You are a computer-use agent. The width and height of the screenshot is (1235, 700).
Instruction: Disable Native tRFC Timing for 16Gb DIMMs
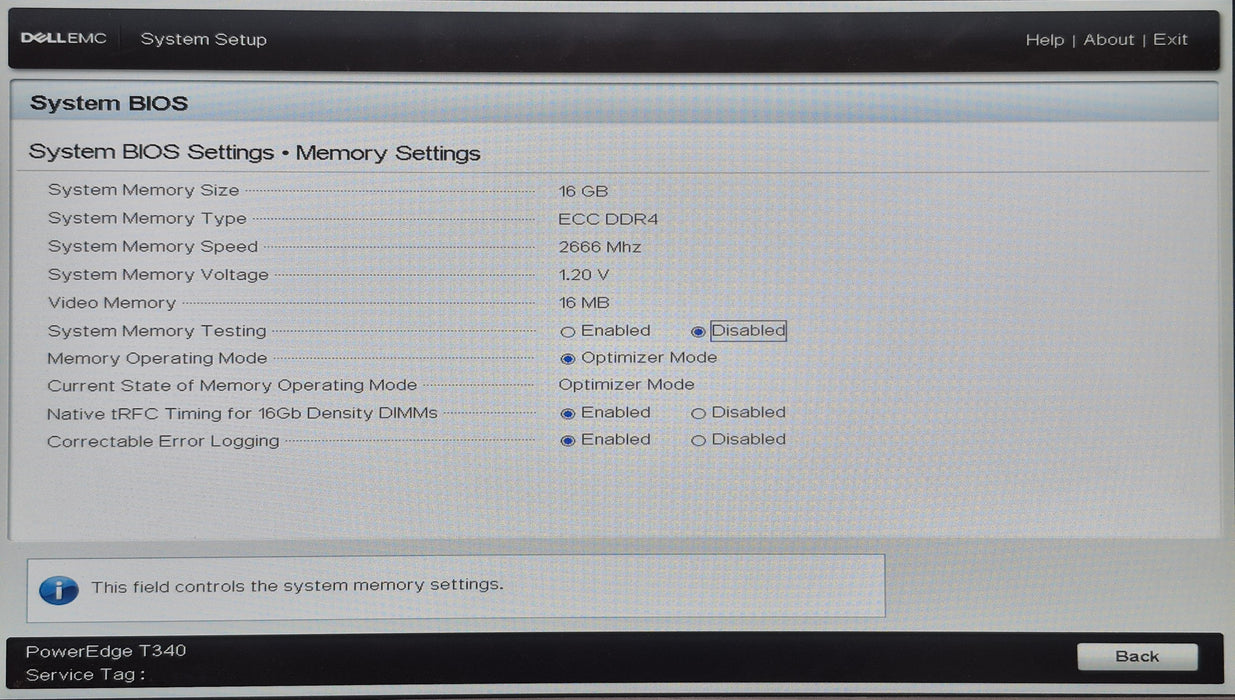(x=699, y=413)
